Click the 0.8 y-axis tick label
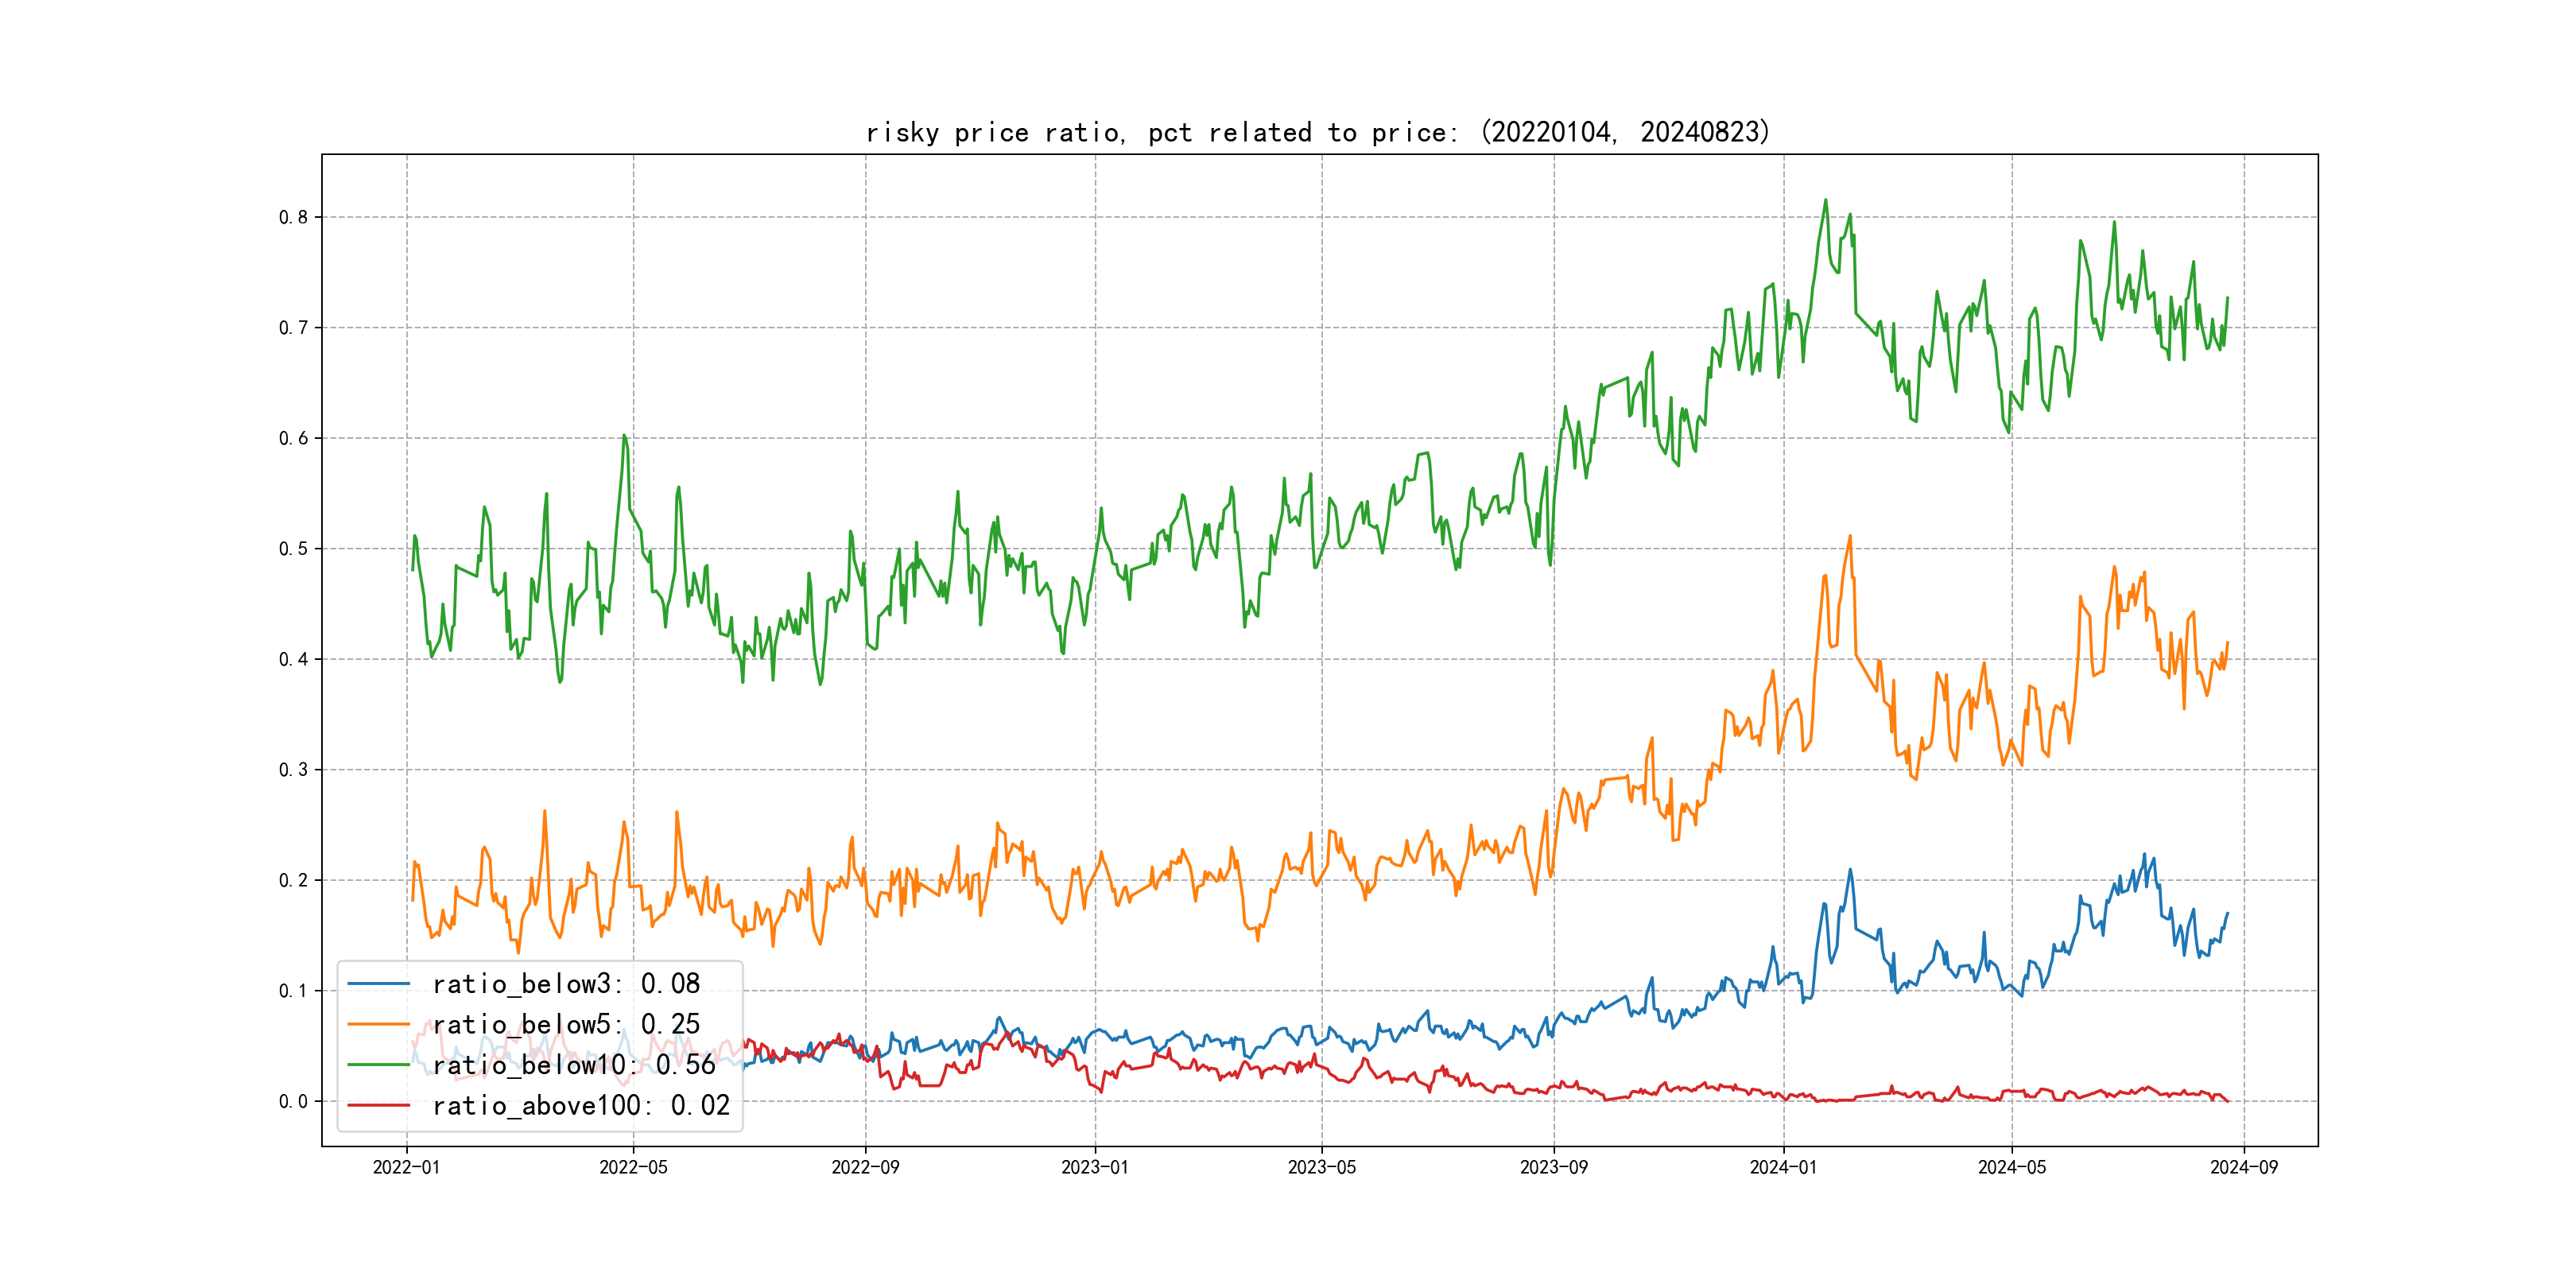This screenshot has width=2576, height=1288. pos(293,217)
